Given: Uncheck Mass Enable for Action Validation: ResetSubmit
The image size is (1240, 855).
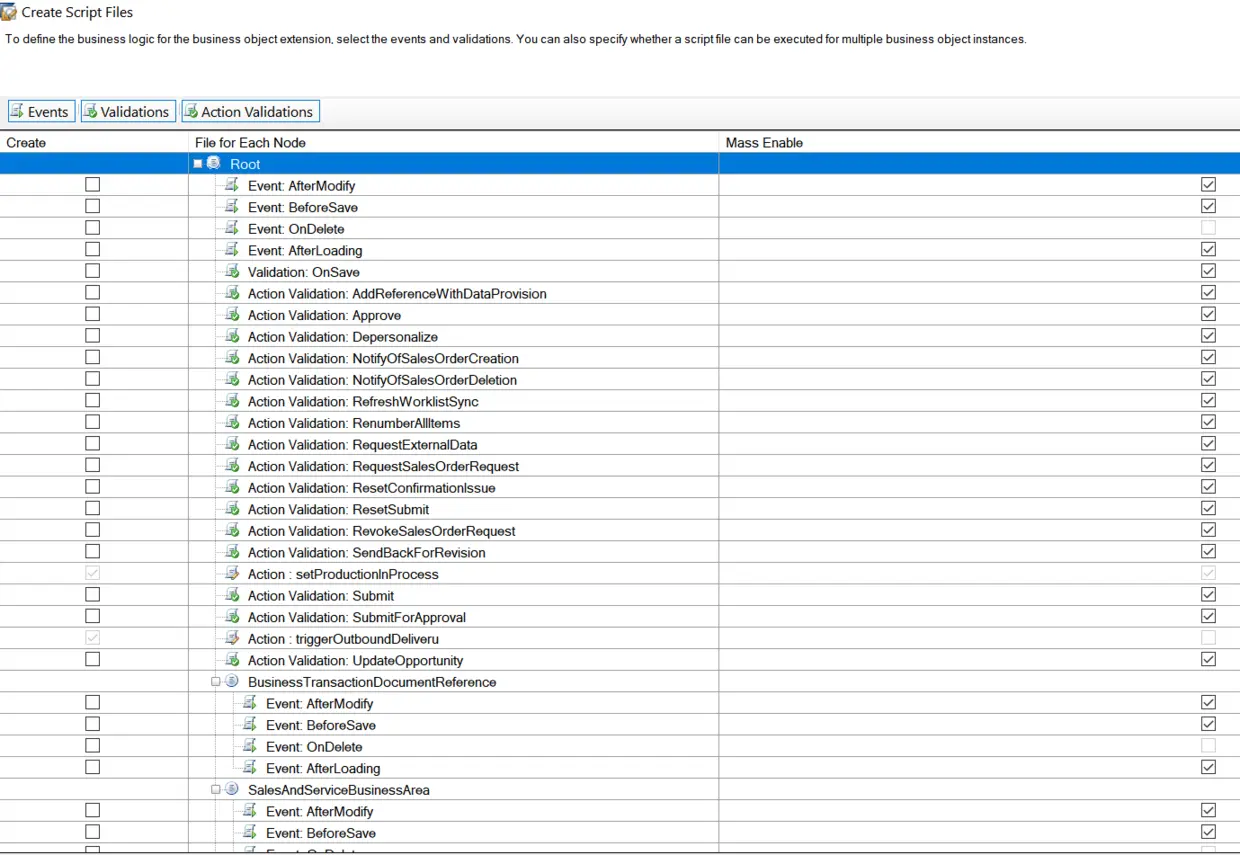Looking at the screenshot, I should click(1208, 509).
